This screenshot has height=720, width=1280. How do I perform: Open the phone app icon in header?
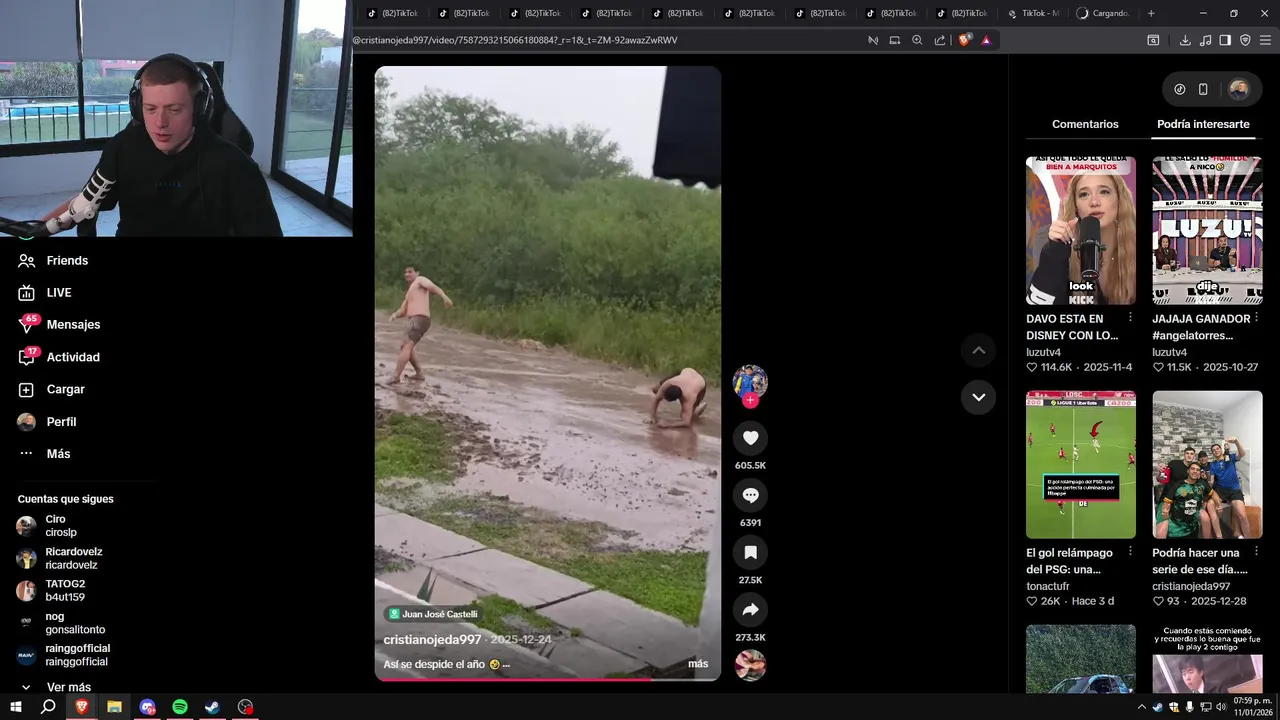tap(1203, 89)
